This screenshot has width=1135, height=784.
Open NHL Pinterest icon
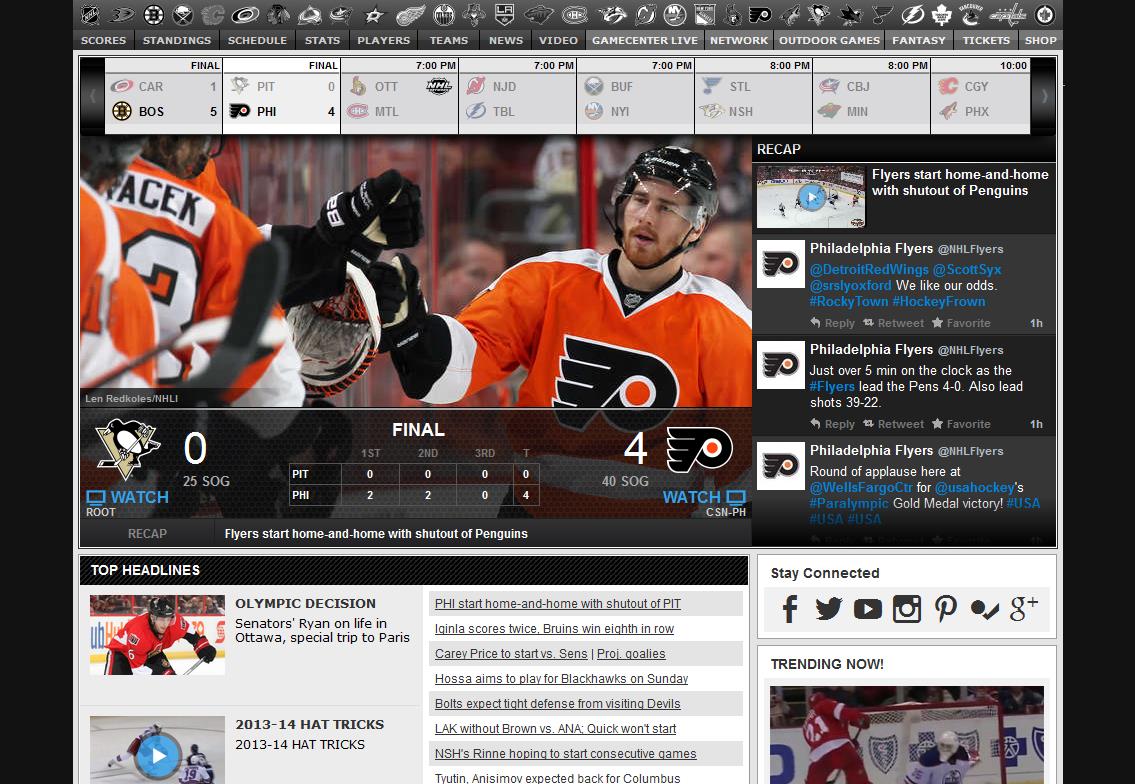pyautogui.click(x=945, y=609)
